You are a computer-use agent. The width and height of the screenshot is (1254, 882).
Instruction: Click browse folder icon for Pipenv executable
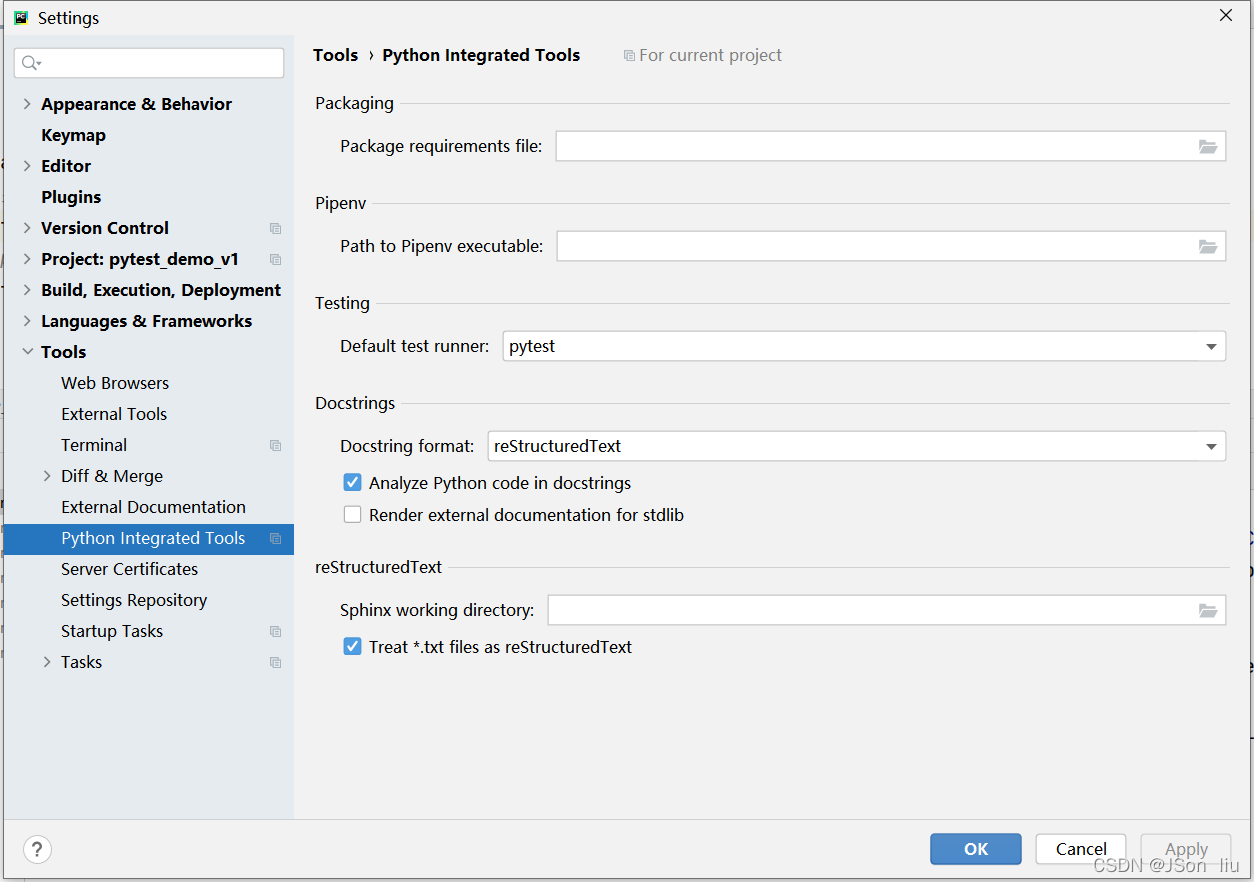tap(1208, 247)
